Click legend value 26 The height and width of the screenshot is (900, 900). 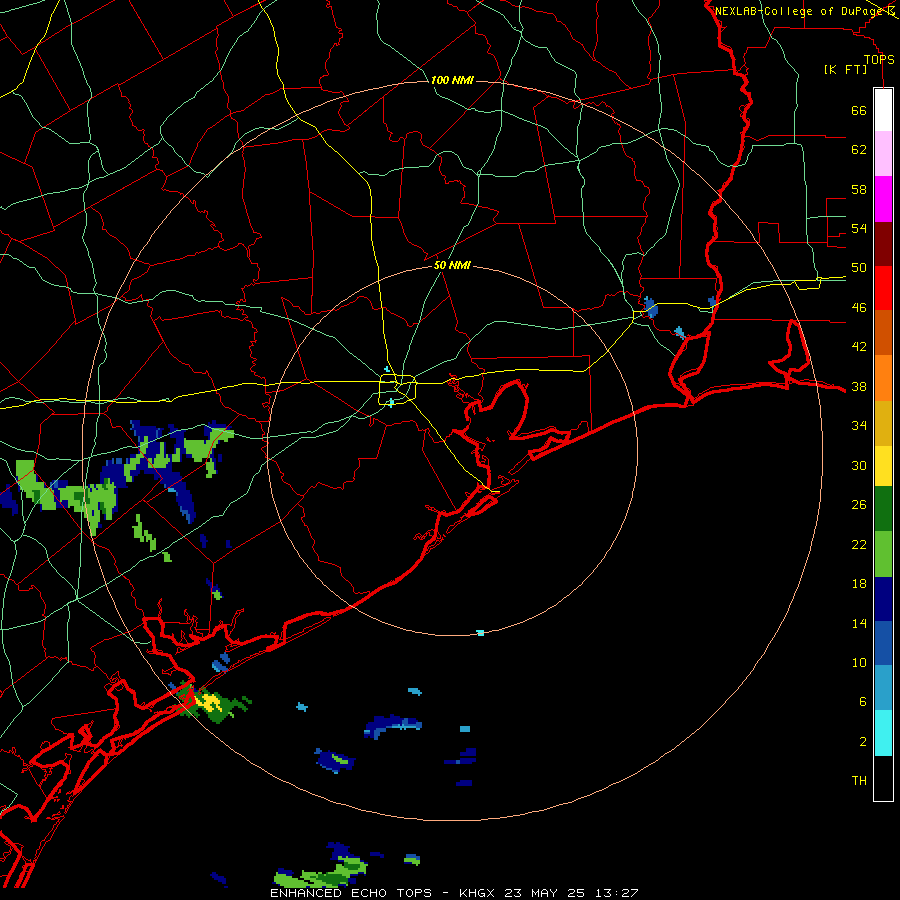[x=859, y=505]
